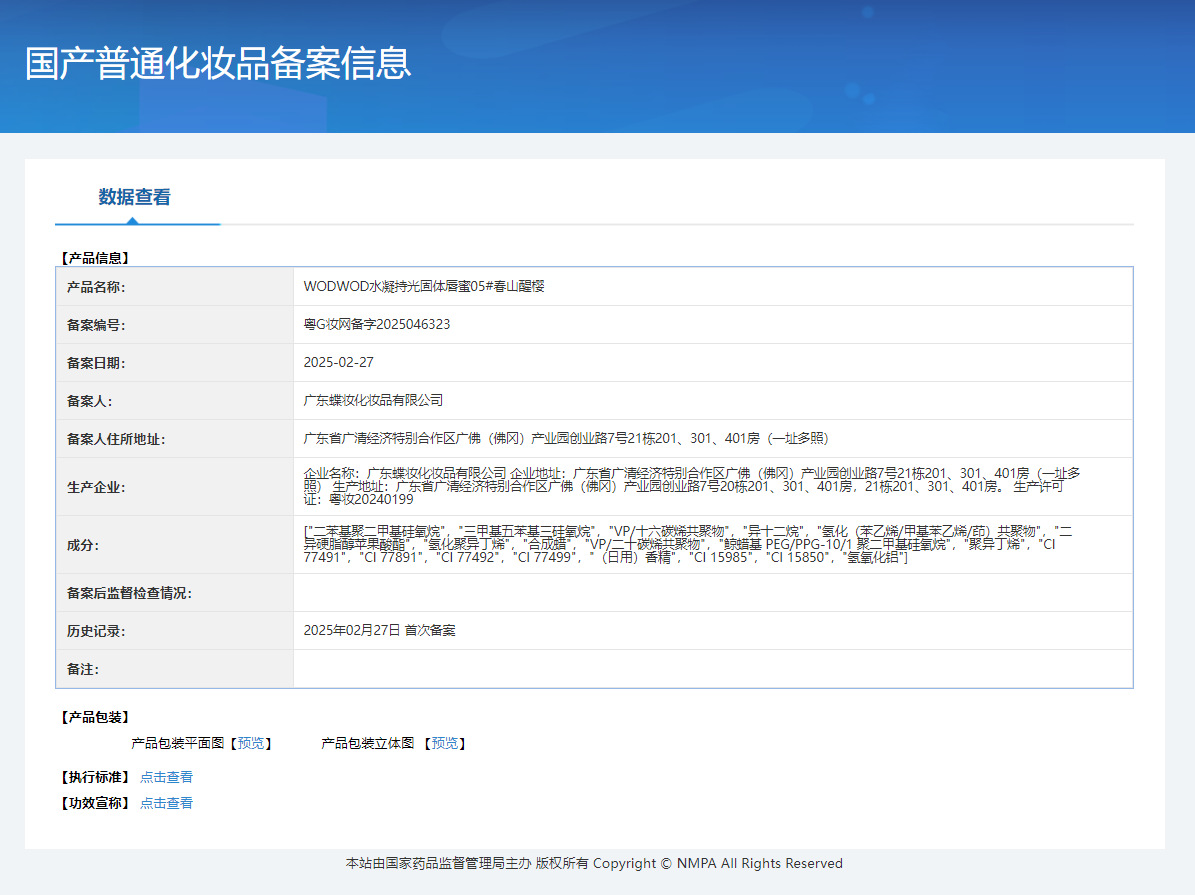1195x895 pixels.
Task: Click the 成分 ingredient list text
Action: [x=687, y=544]
